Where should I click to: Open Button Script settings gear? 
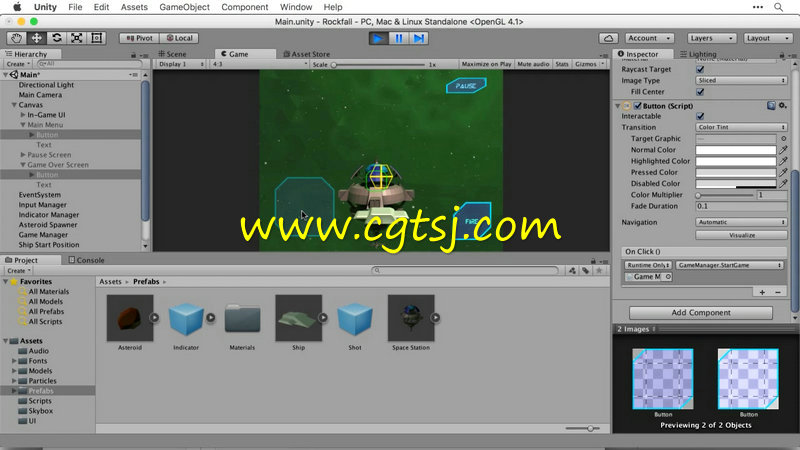782,106
